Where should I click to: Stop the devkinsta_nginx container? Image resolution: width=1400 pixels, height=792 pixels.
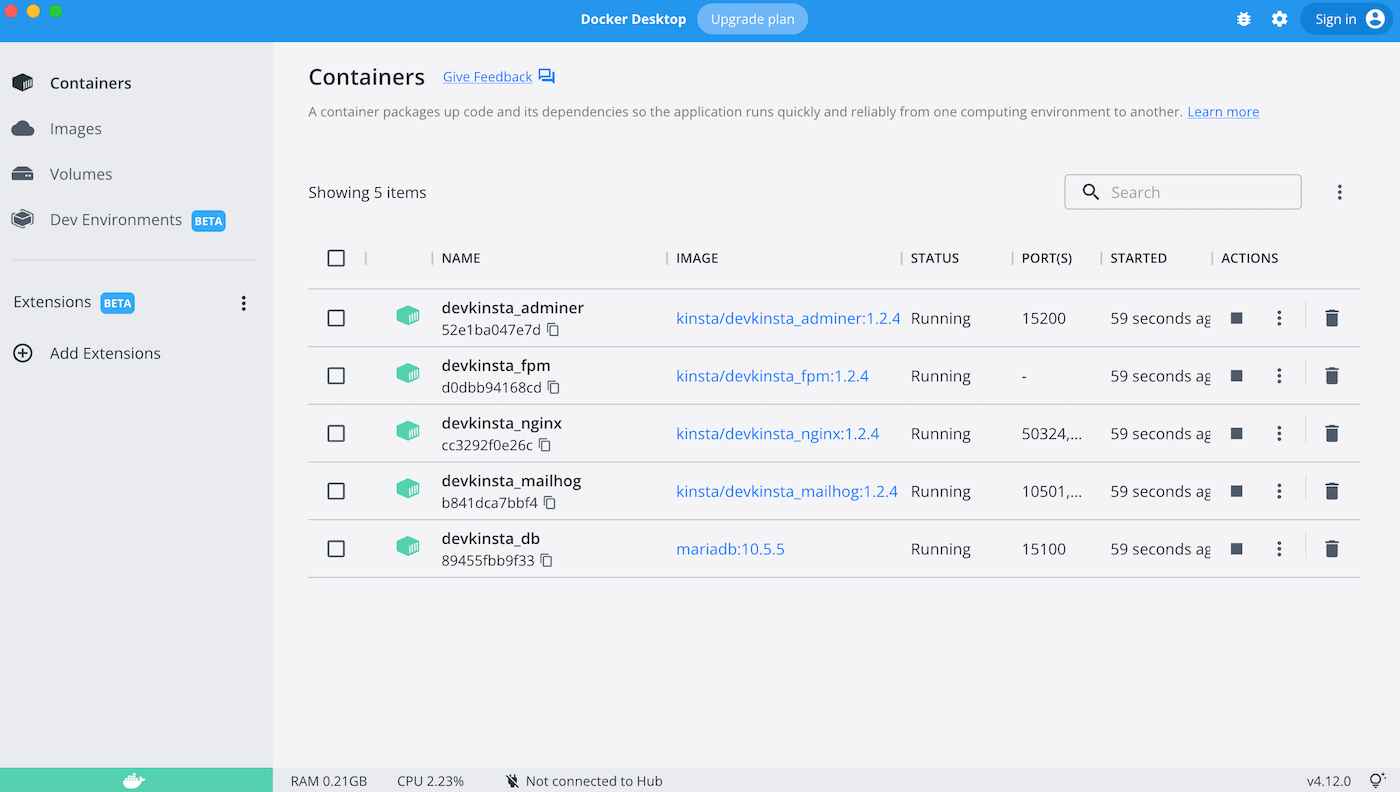(1237, 433)
